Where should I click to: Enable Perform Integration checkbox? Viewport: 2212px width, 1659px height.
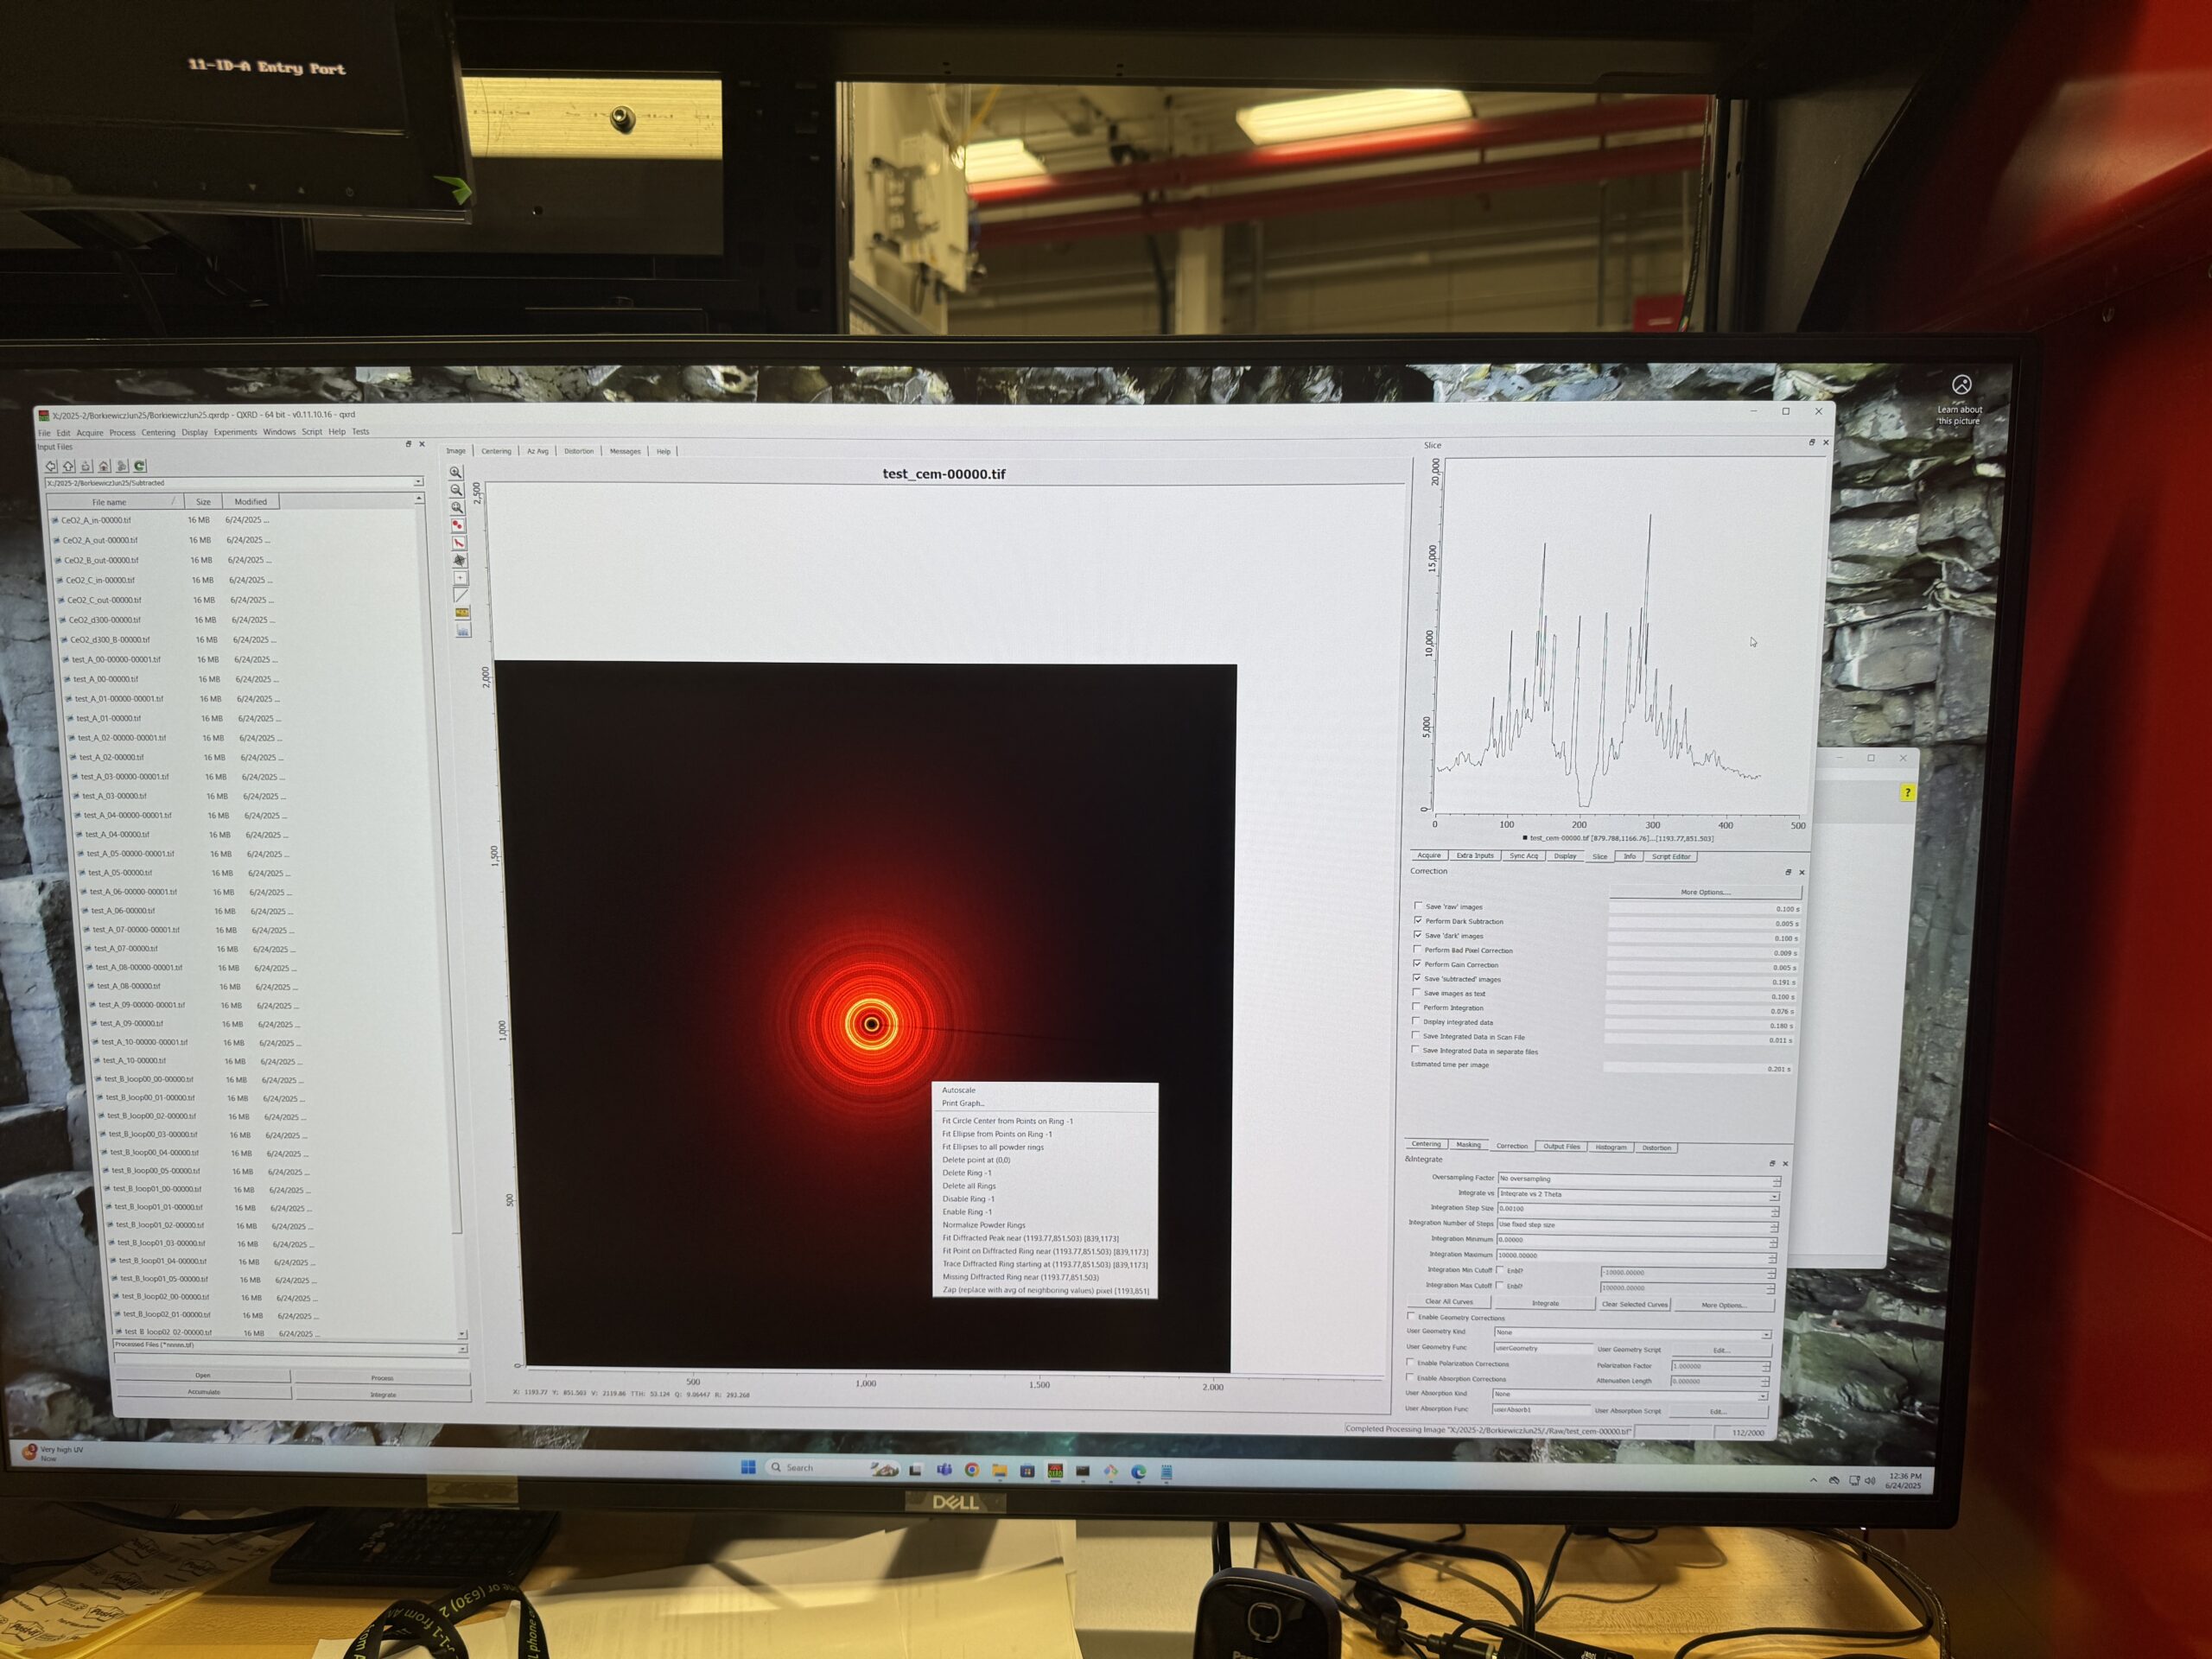[x=1416, y=1007]
